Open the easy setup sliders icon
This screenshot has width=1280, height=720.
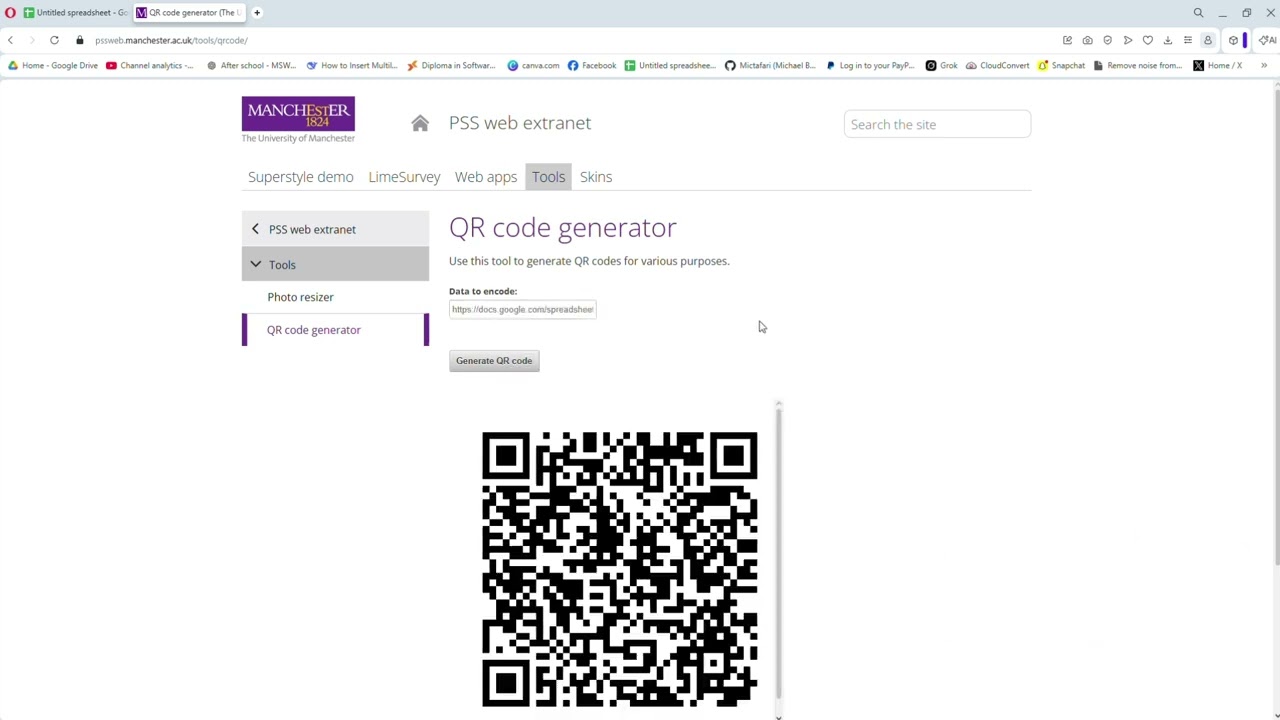point(1187,40)
